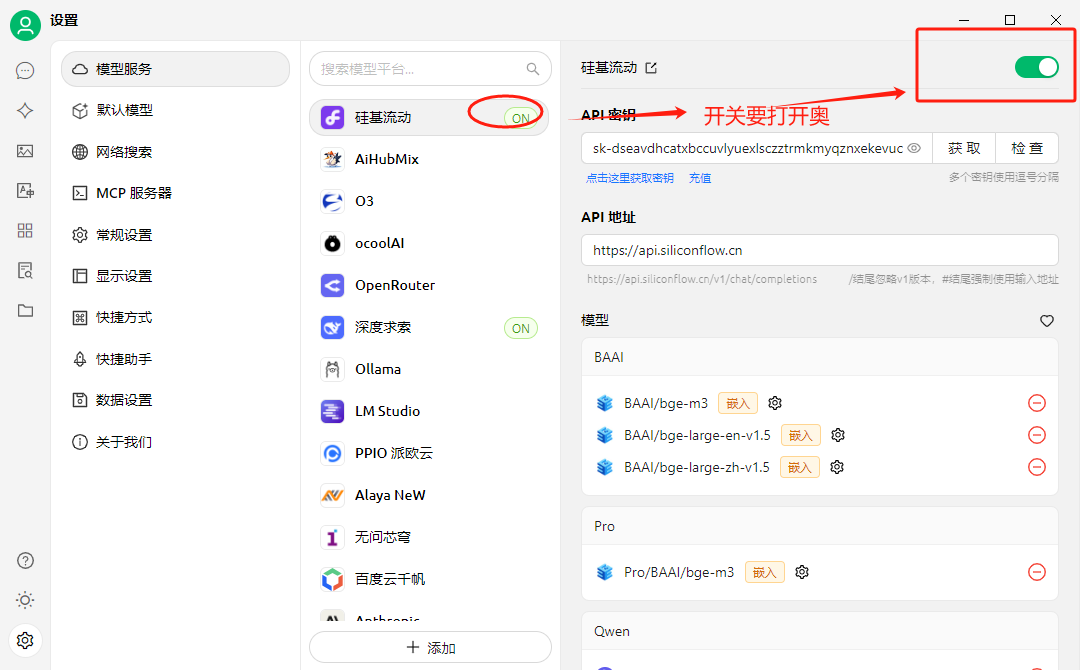This screenshot has height=670, width=1080.
Task: Select the 网络搜索 settings menu
Action: [x=176, y=151]
